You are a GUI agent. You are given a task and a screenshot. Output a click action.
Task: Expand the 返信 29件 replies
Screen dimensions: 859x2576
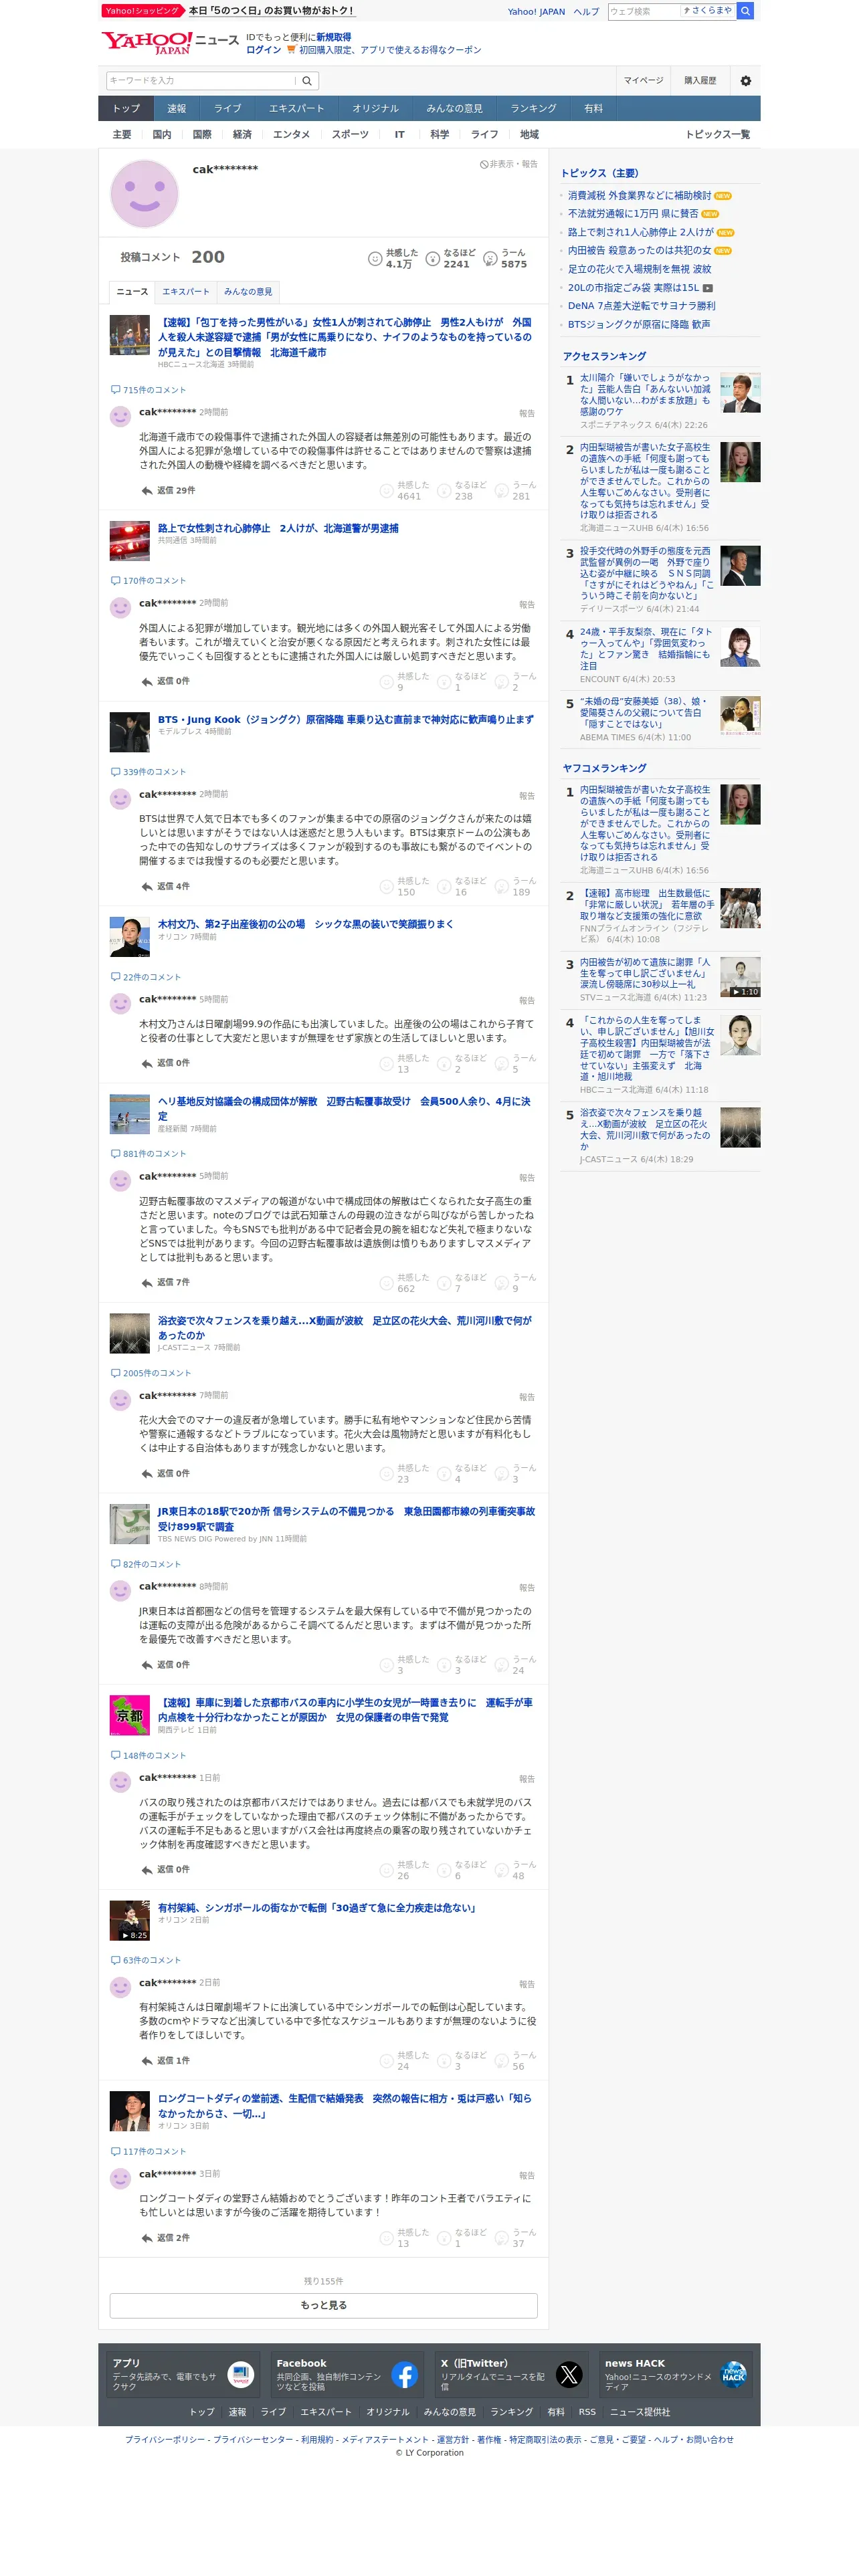click(x=168, y=491)
